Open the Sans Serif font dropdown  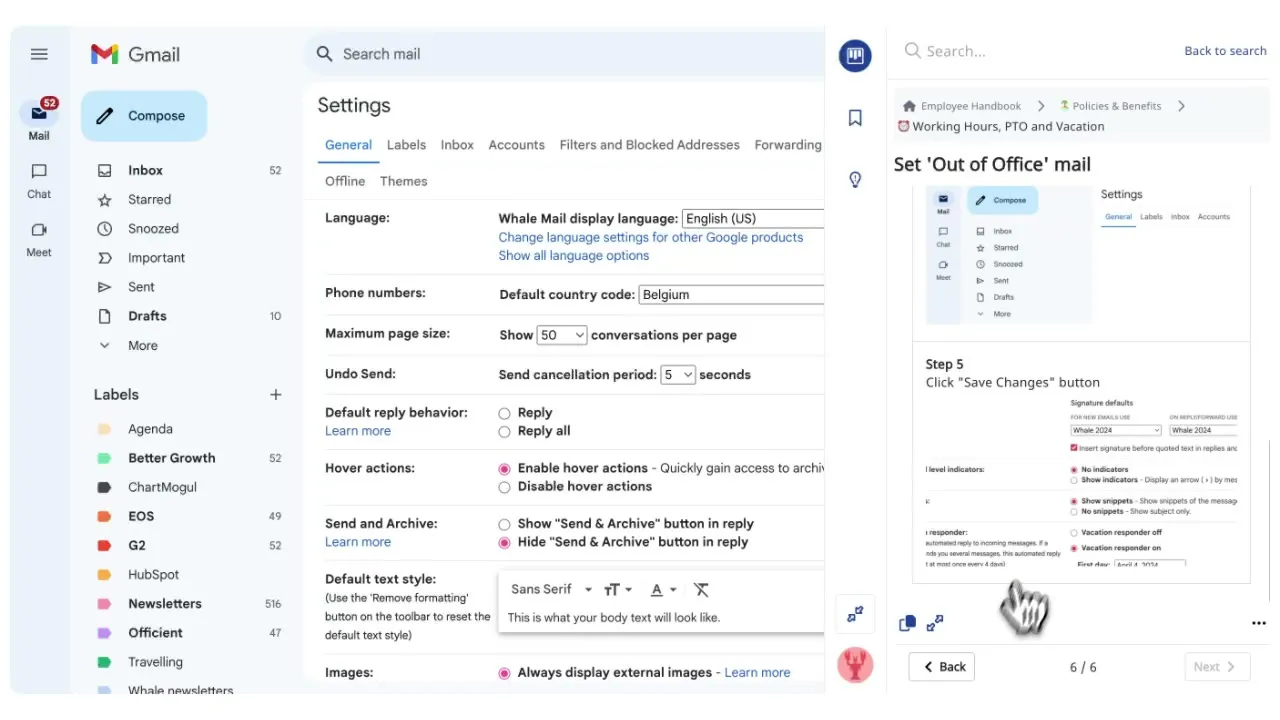coord(551,590)
